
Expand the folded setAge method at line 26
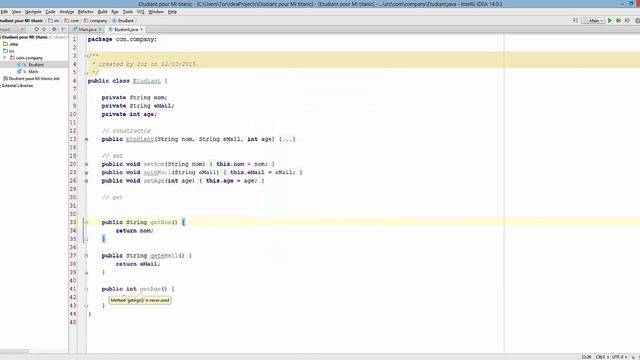point(86,181)
